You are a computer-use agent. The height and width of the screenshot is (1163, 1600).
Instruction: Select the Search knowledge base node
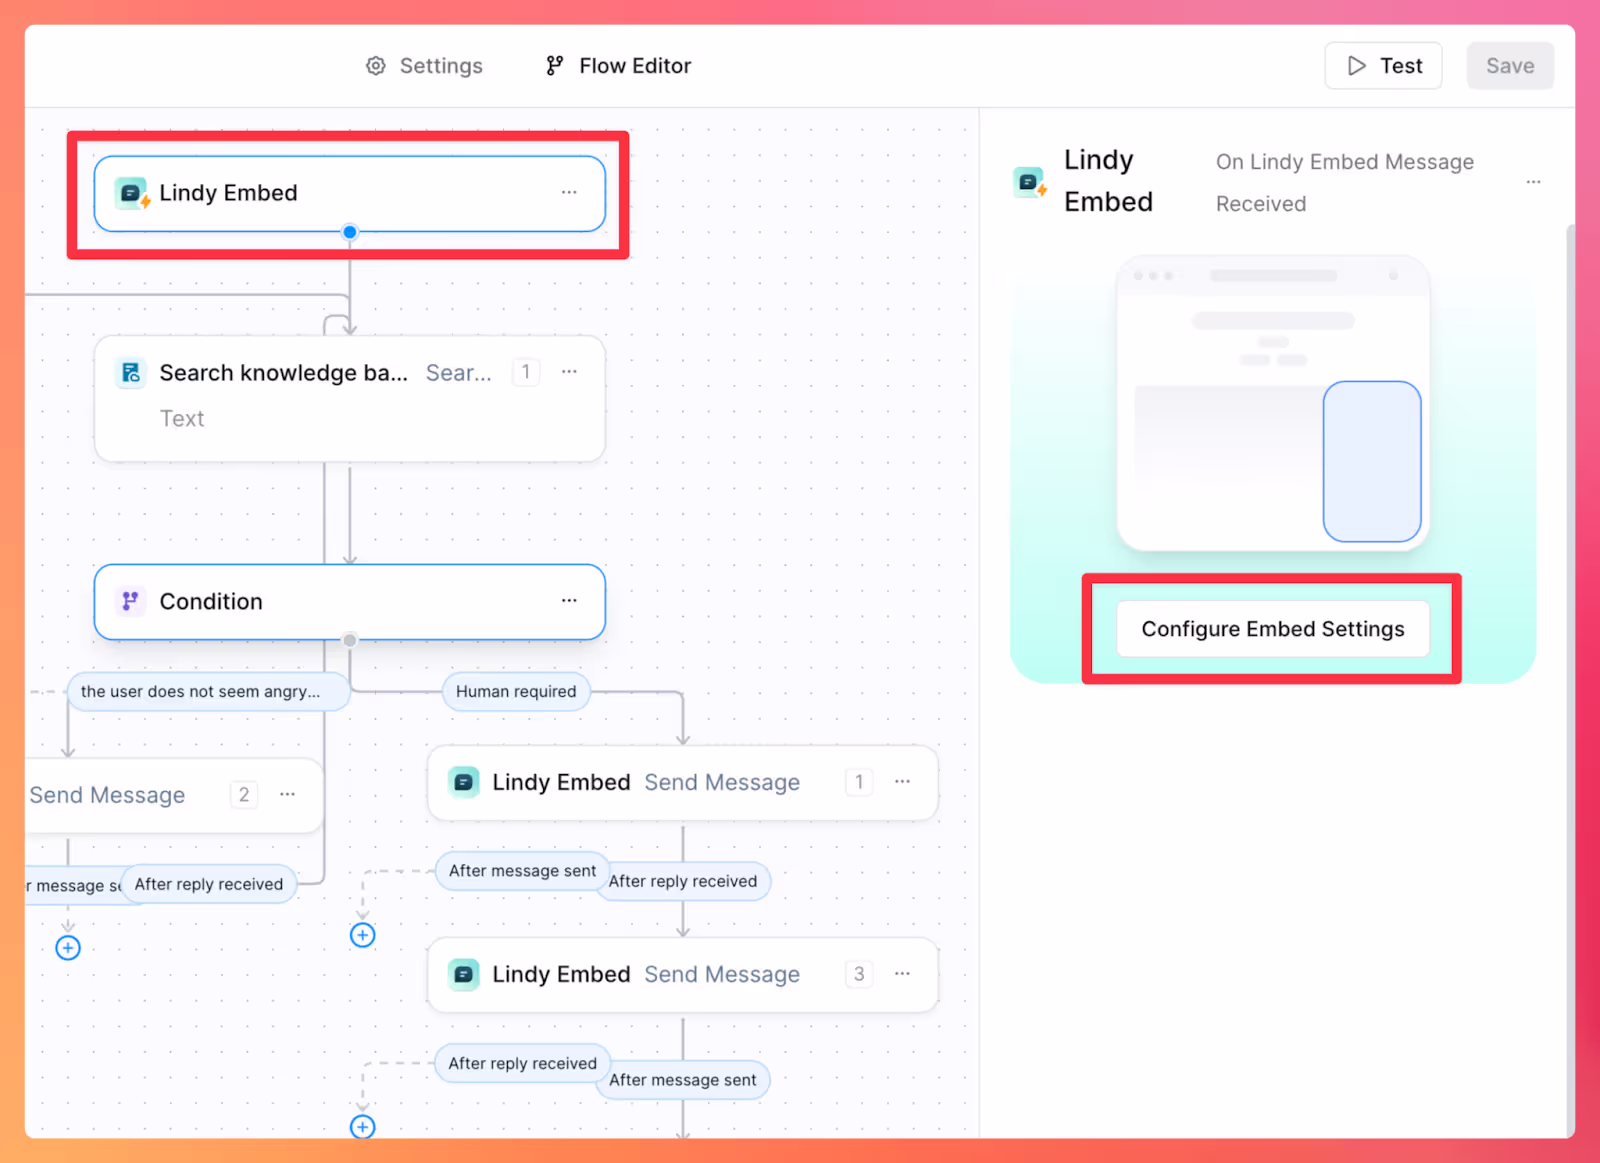click(x=350, y=399)
